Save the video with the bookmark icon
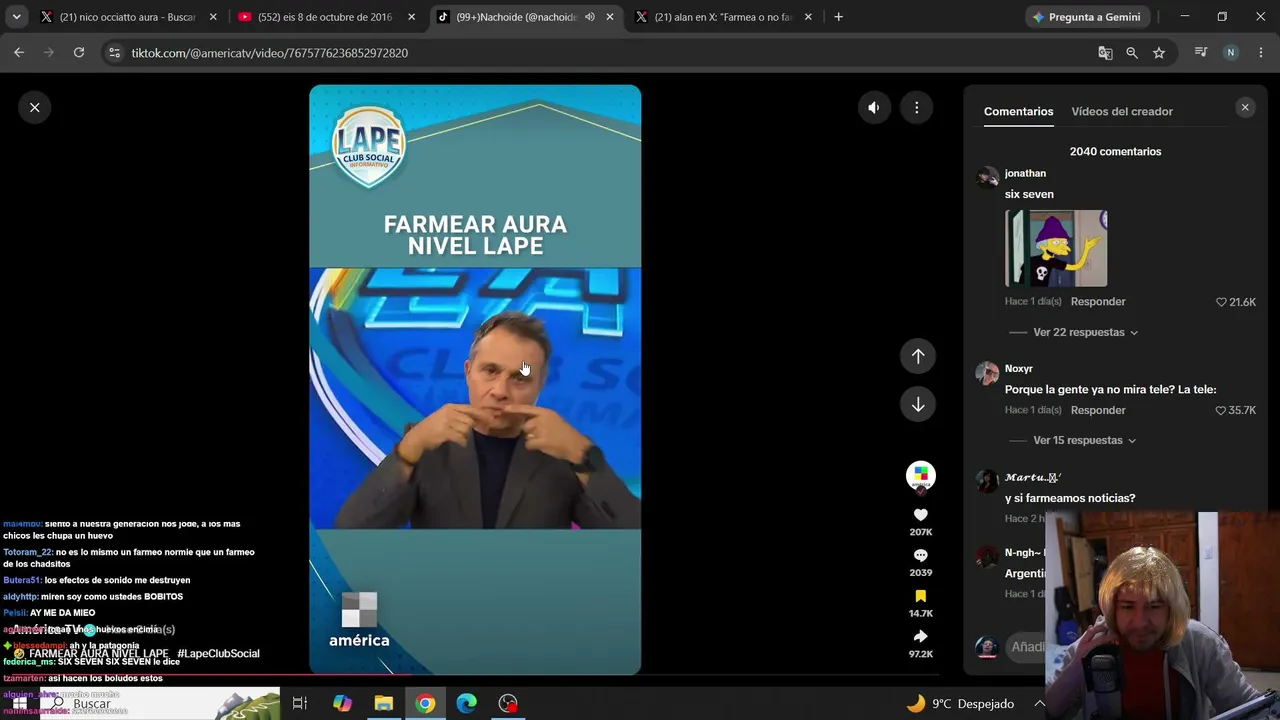 coord(921,596)
